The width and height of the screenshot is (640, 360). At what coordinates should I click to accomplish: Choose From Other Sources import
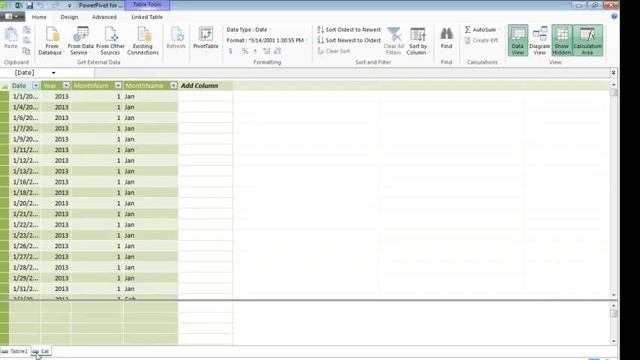click(111, 41)
